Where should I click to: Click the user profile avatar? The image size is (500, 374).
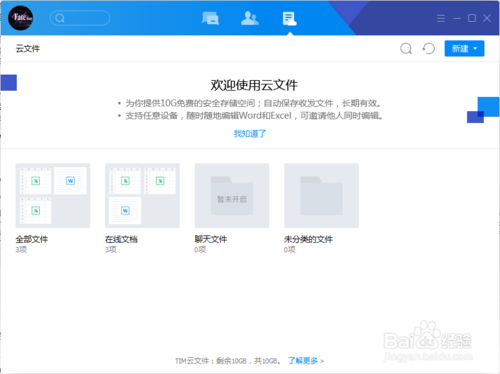(x=21, y=18)
